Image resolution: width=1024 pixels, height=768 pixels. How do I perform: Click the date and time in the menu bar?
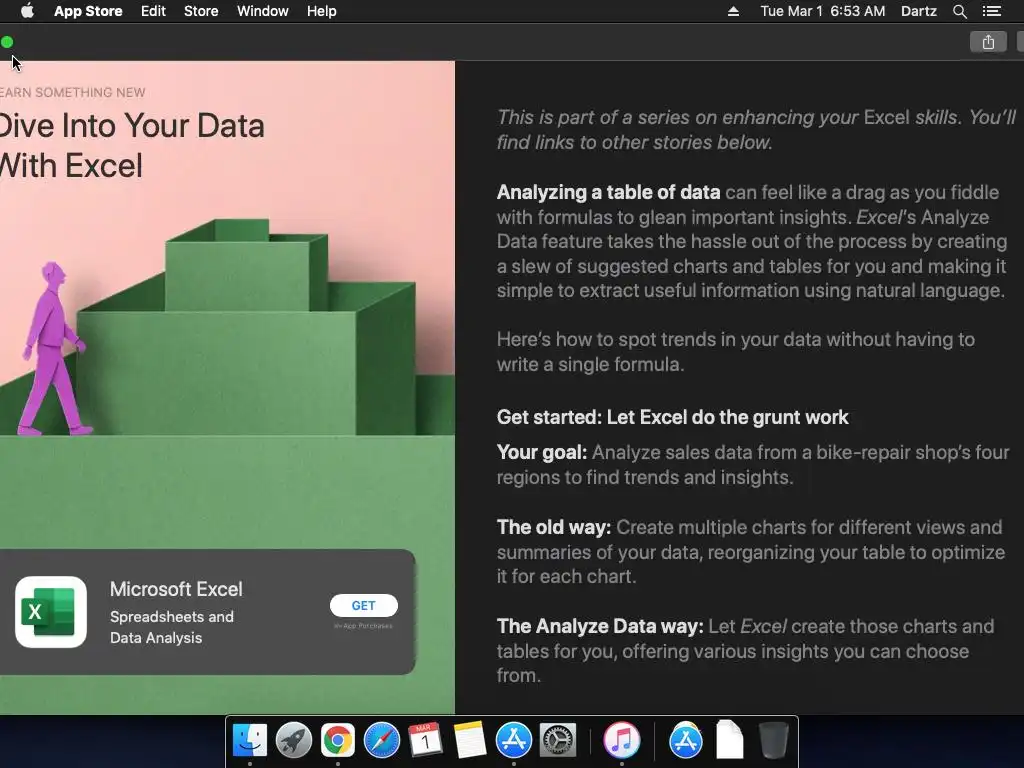point(823,11)
